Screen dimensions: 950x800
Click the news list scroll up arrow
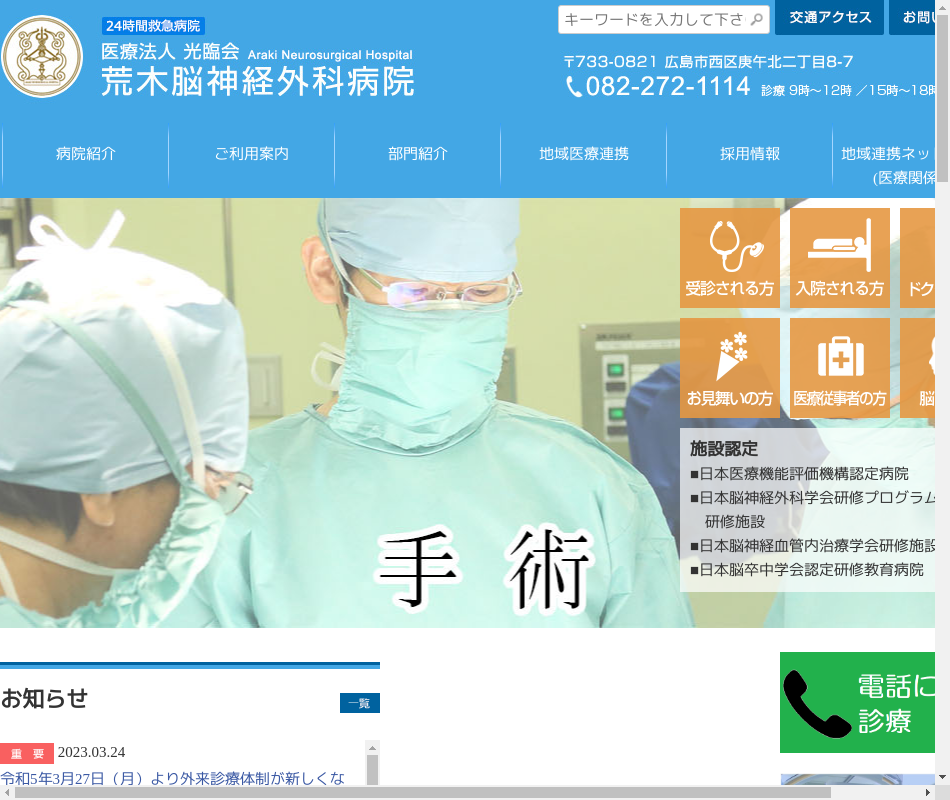(x=372, y=747)
